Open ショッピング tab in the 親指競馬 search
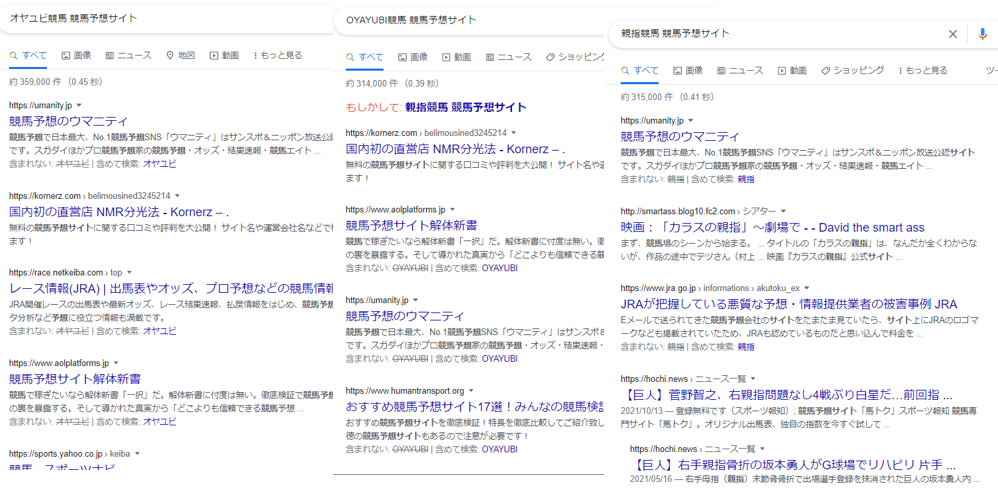 [x=852, y=71]
